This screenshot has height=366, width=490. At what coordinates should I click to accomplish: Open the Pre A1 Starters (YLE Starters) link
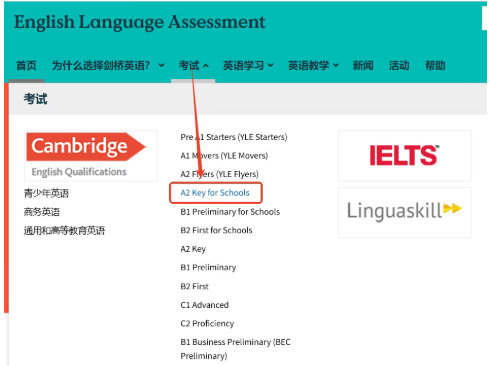click(234, 137)
